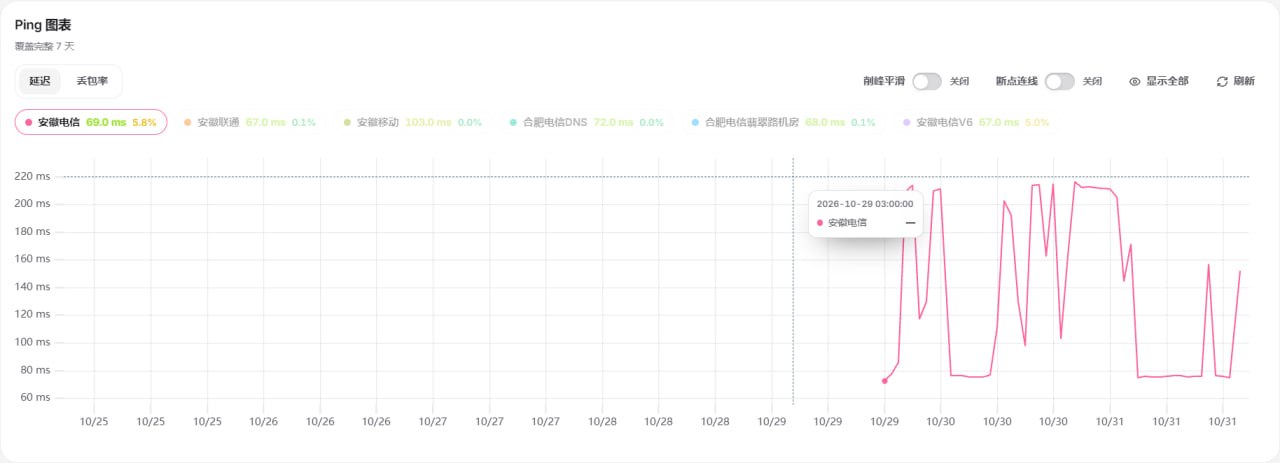Enable the 合肥电信翡翠路机房 legend series
Viewport: 1280px width, 463px height.
pos(783,122)
